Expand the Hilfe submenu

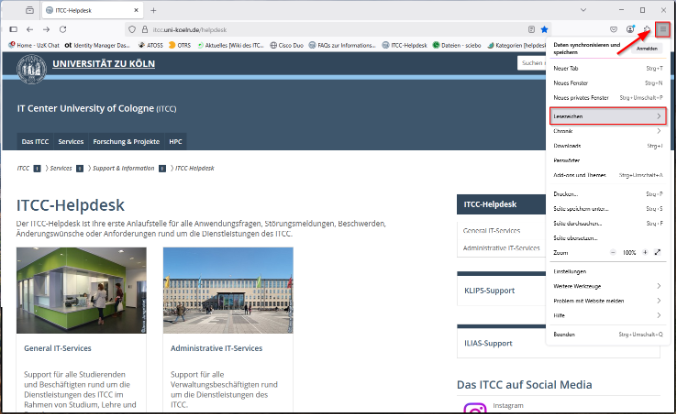(x=608, y=315)
